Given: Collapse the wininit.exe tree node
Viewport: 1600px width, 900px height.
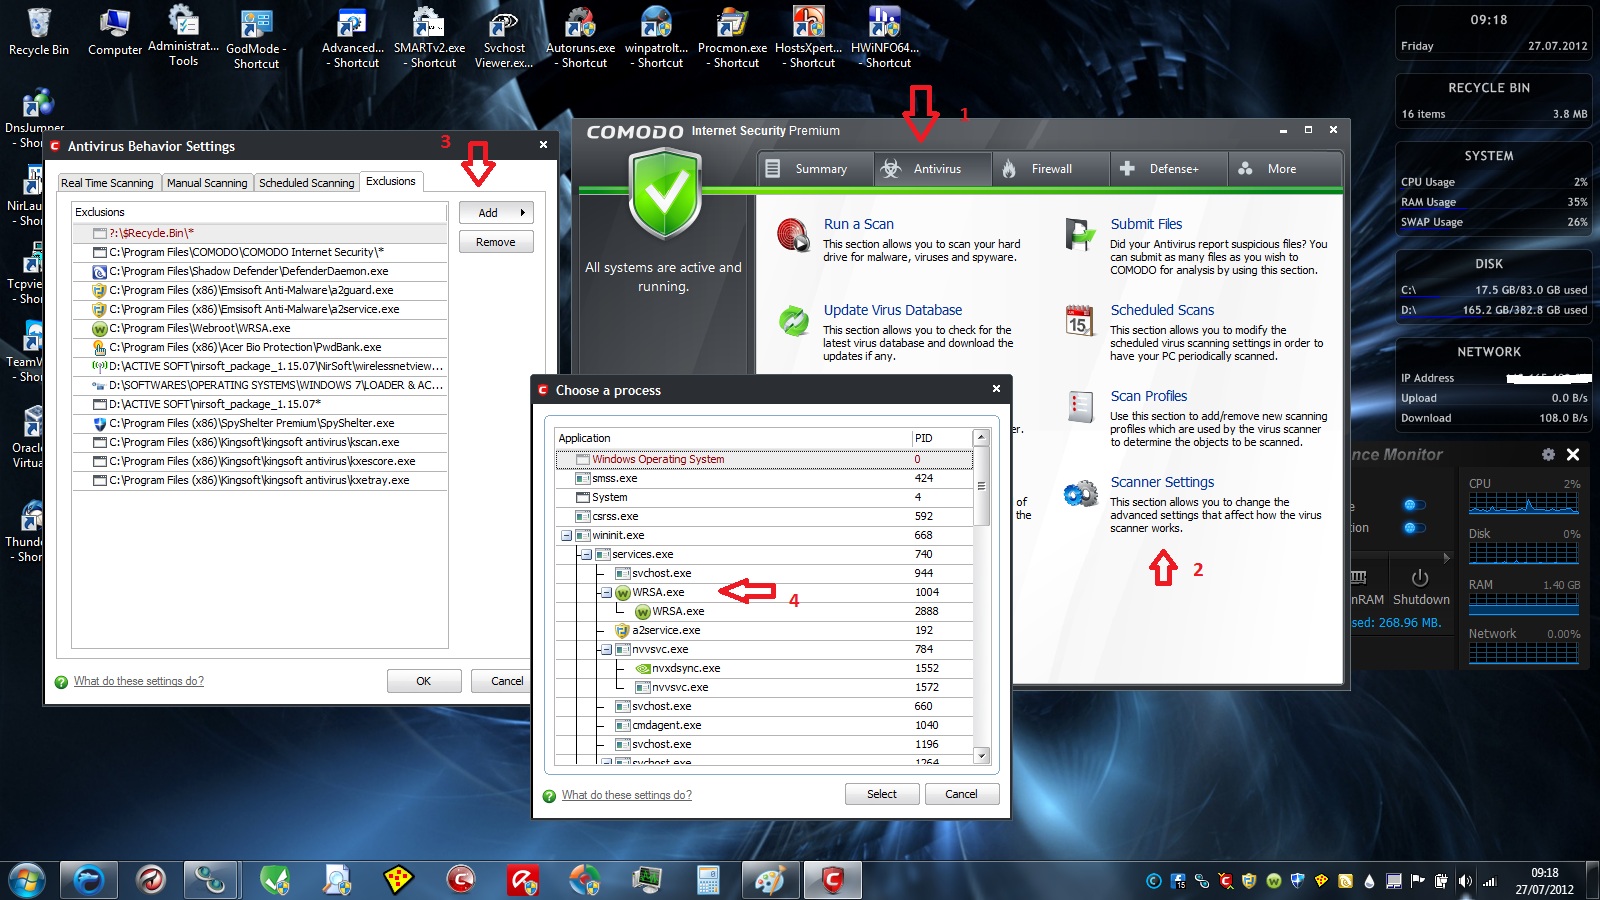Looking at the screenshot, I should point(566,535).
